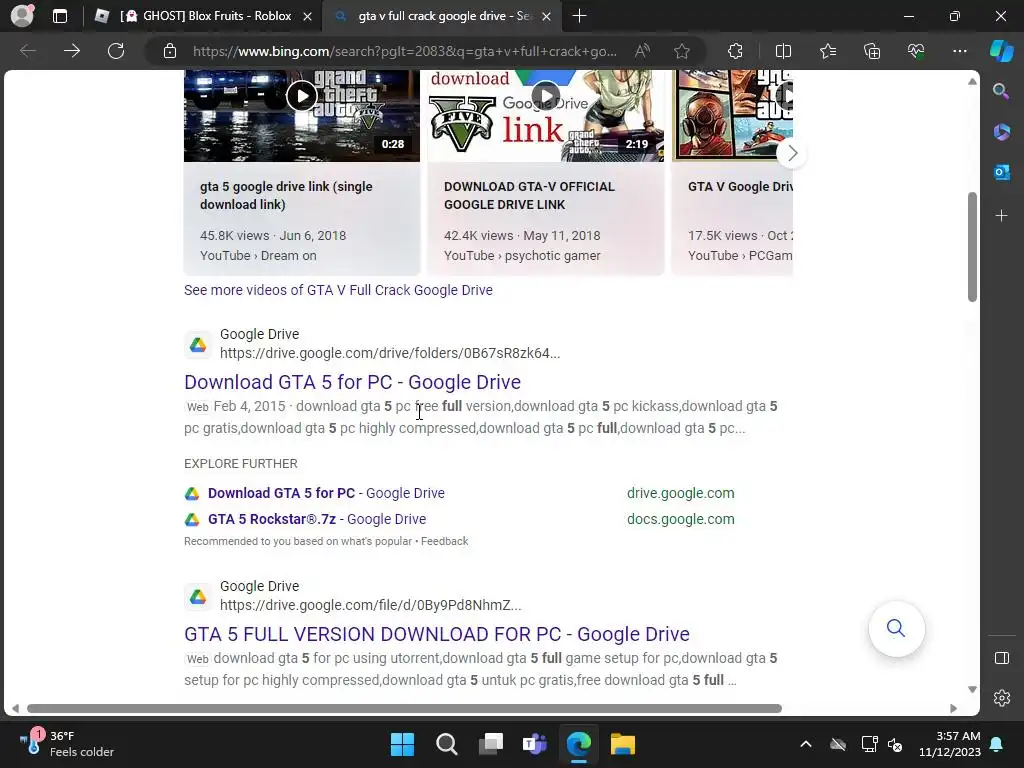Click the drive.google.com/file/d URL text
This screenshot has width=1024, height=768.
(370, 605)
